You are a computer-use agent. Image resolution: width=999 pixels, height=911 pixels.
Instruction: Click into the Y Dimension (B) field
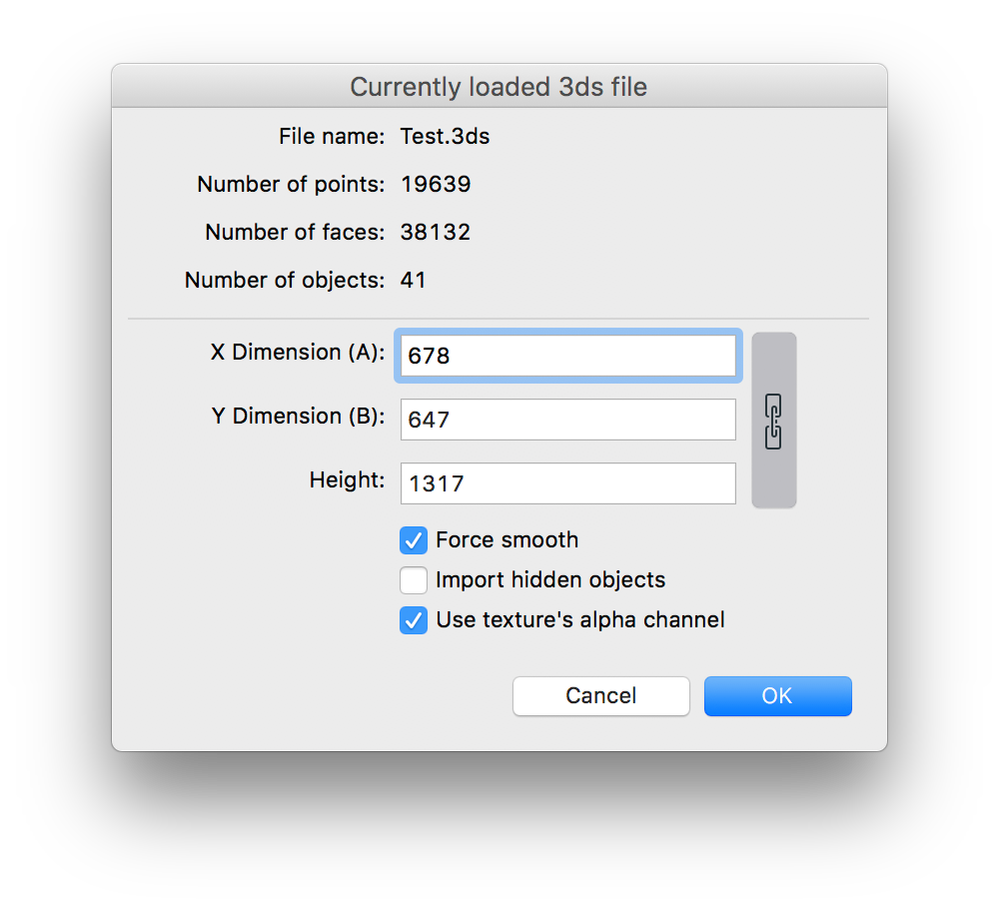[x=568, y=420]
